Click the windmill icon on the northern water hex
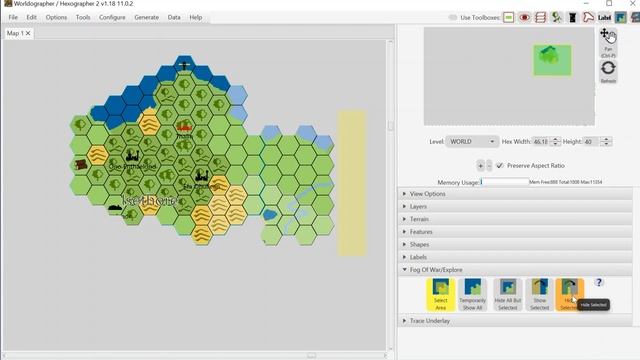Viewport: 640px width, 360px height. coord(184,65)
